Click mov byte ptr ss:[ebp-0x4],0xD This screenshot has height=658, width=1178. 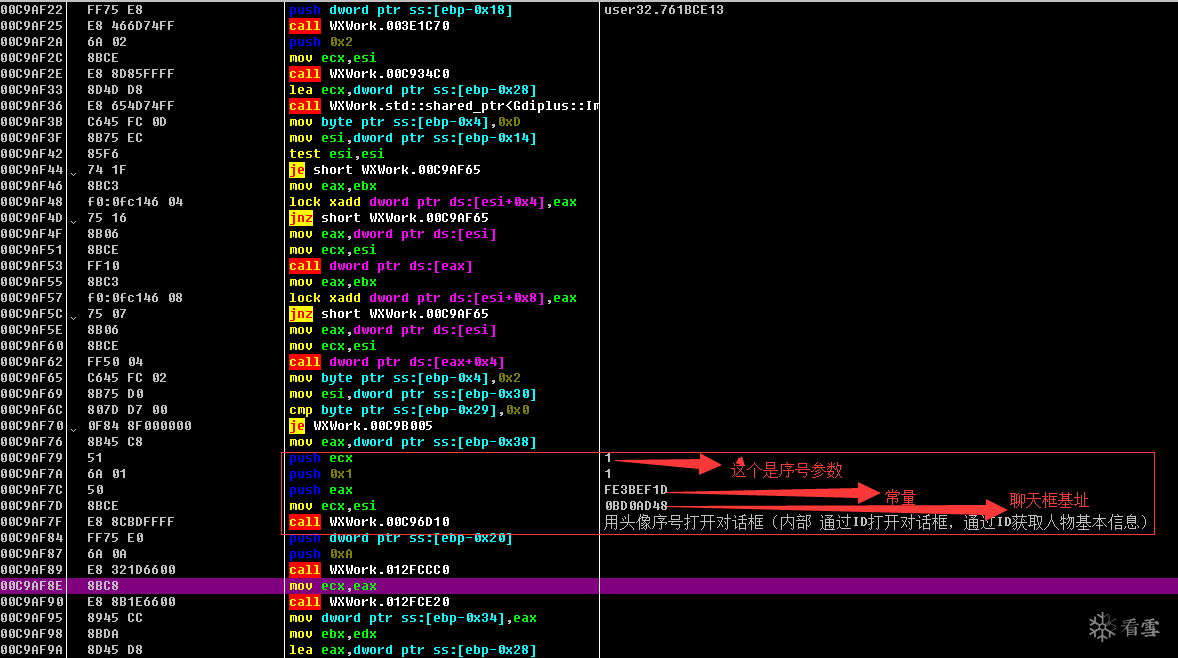[x=405, y=122]
